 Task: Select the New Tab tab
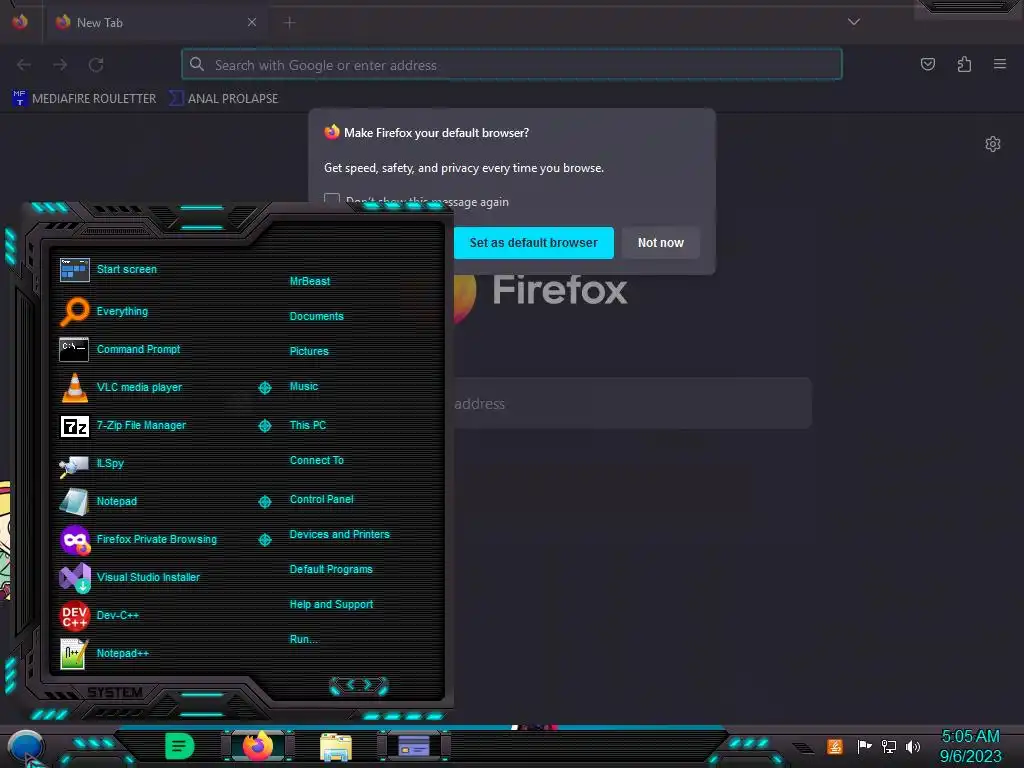pos(155,22)
